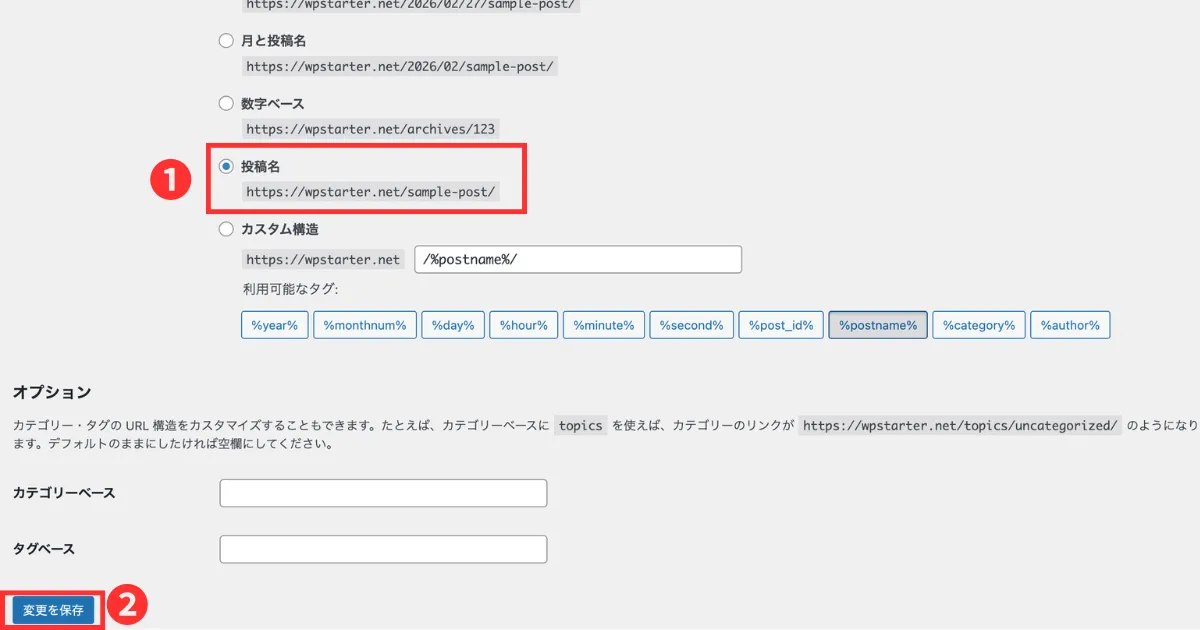1200x630 pixels.
Task: Insert the %year% tag
Action: click(275, 325)
